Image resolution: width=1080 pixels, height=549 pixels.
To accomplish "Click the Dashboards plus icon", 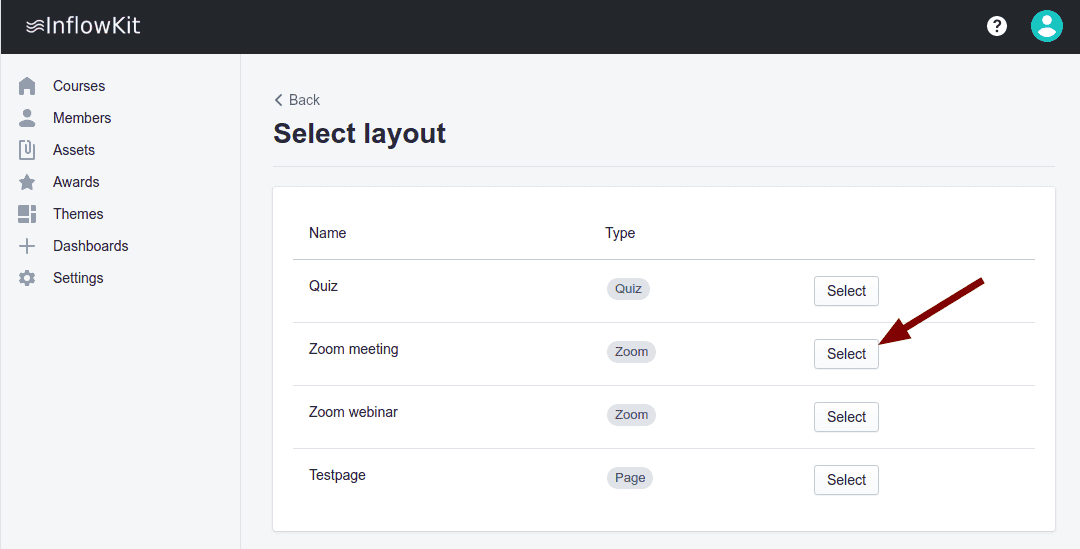I will tap(27, 246).
